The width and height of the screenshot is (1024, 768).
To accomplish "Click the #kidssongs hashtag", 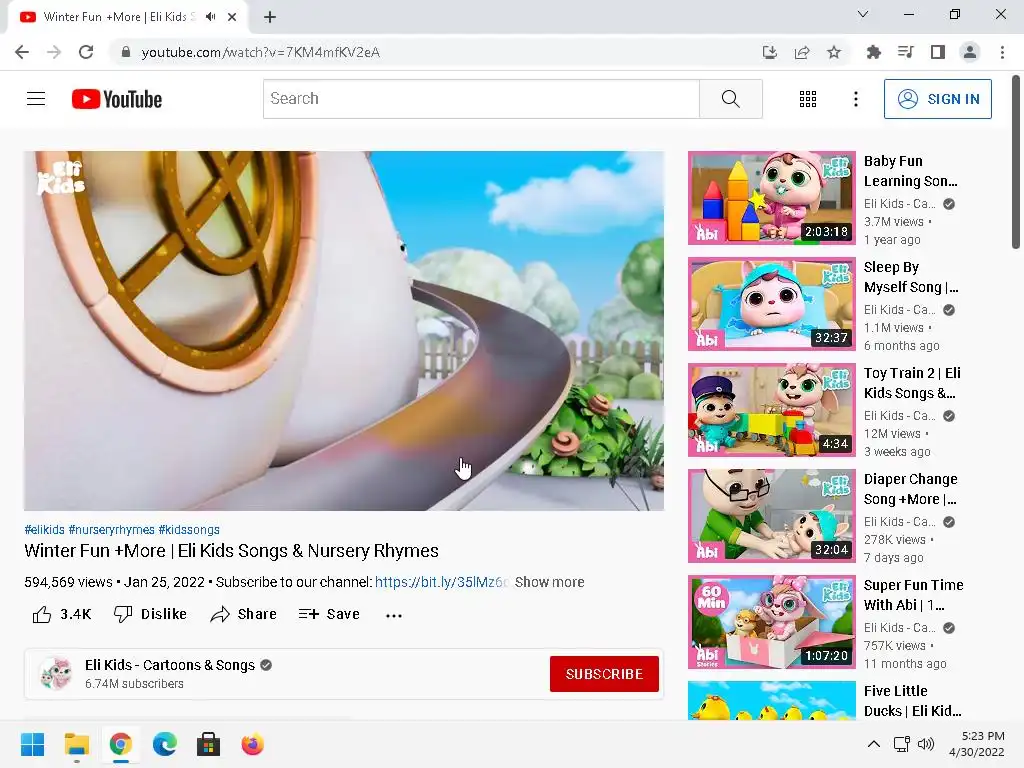I will point(189,530).
